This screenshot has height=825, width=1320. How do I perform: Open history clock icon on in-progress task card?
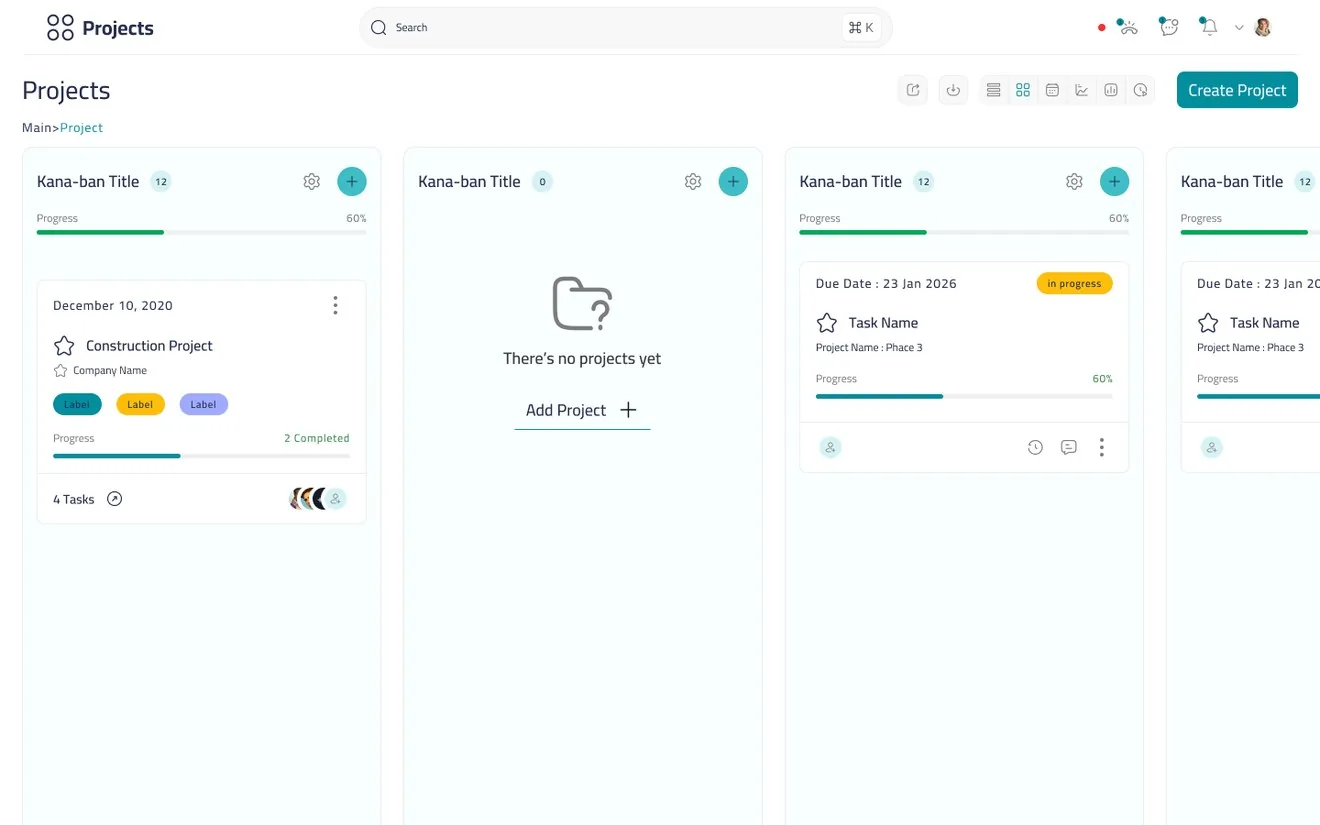click(1035, 447)
